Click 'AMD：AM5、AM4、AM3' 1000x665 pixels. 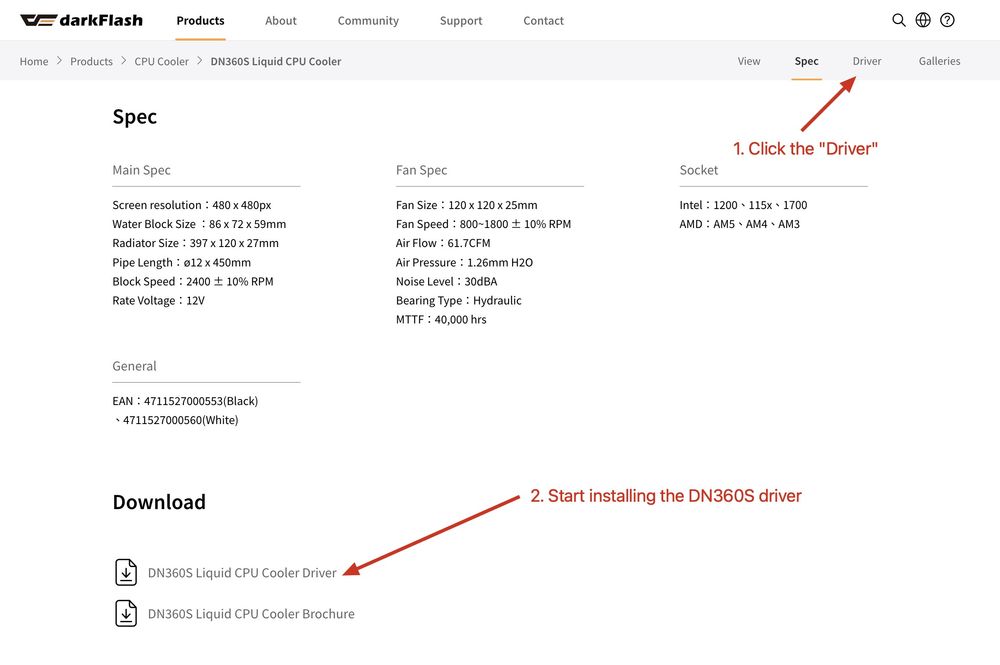pyautogui.click(x=739, y=224)
